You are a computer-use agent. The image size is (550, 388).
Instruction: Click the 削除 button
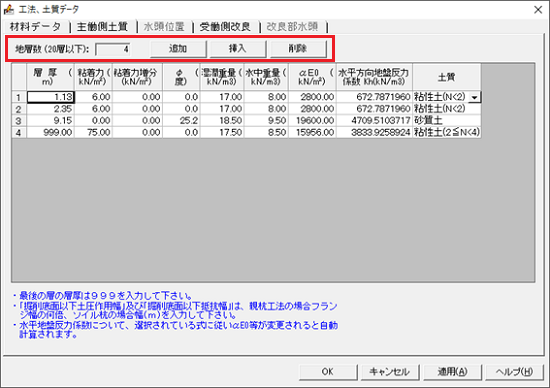(x=298, y=49)
